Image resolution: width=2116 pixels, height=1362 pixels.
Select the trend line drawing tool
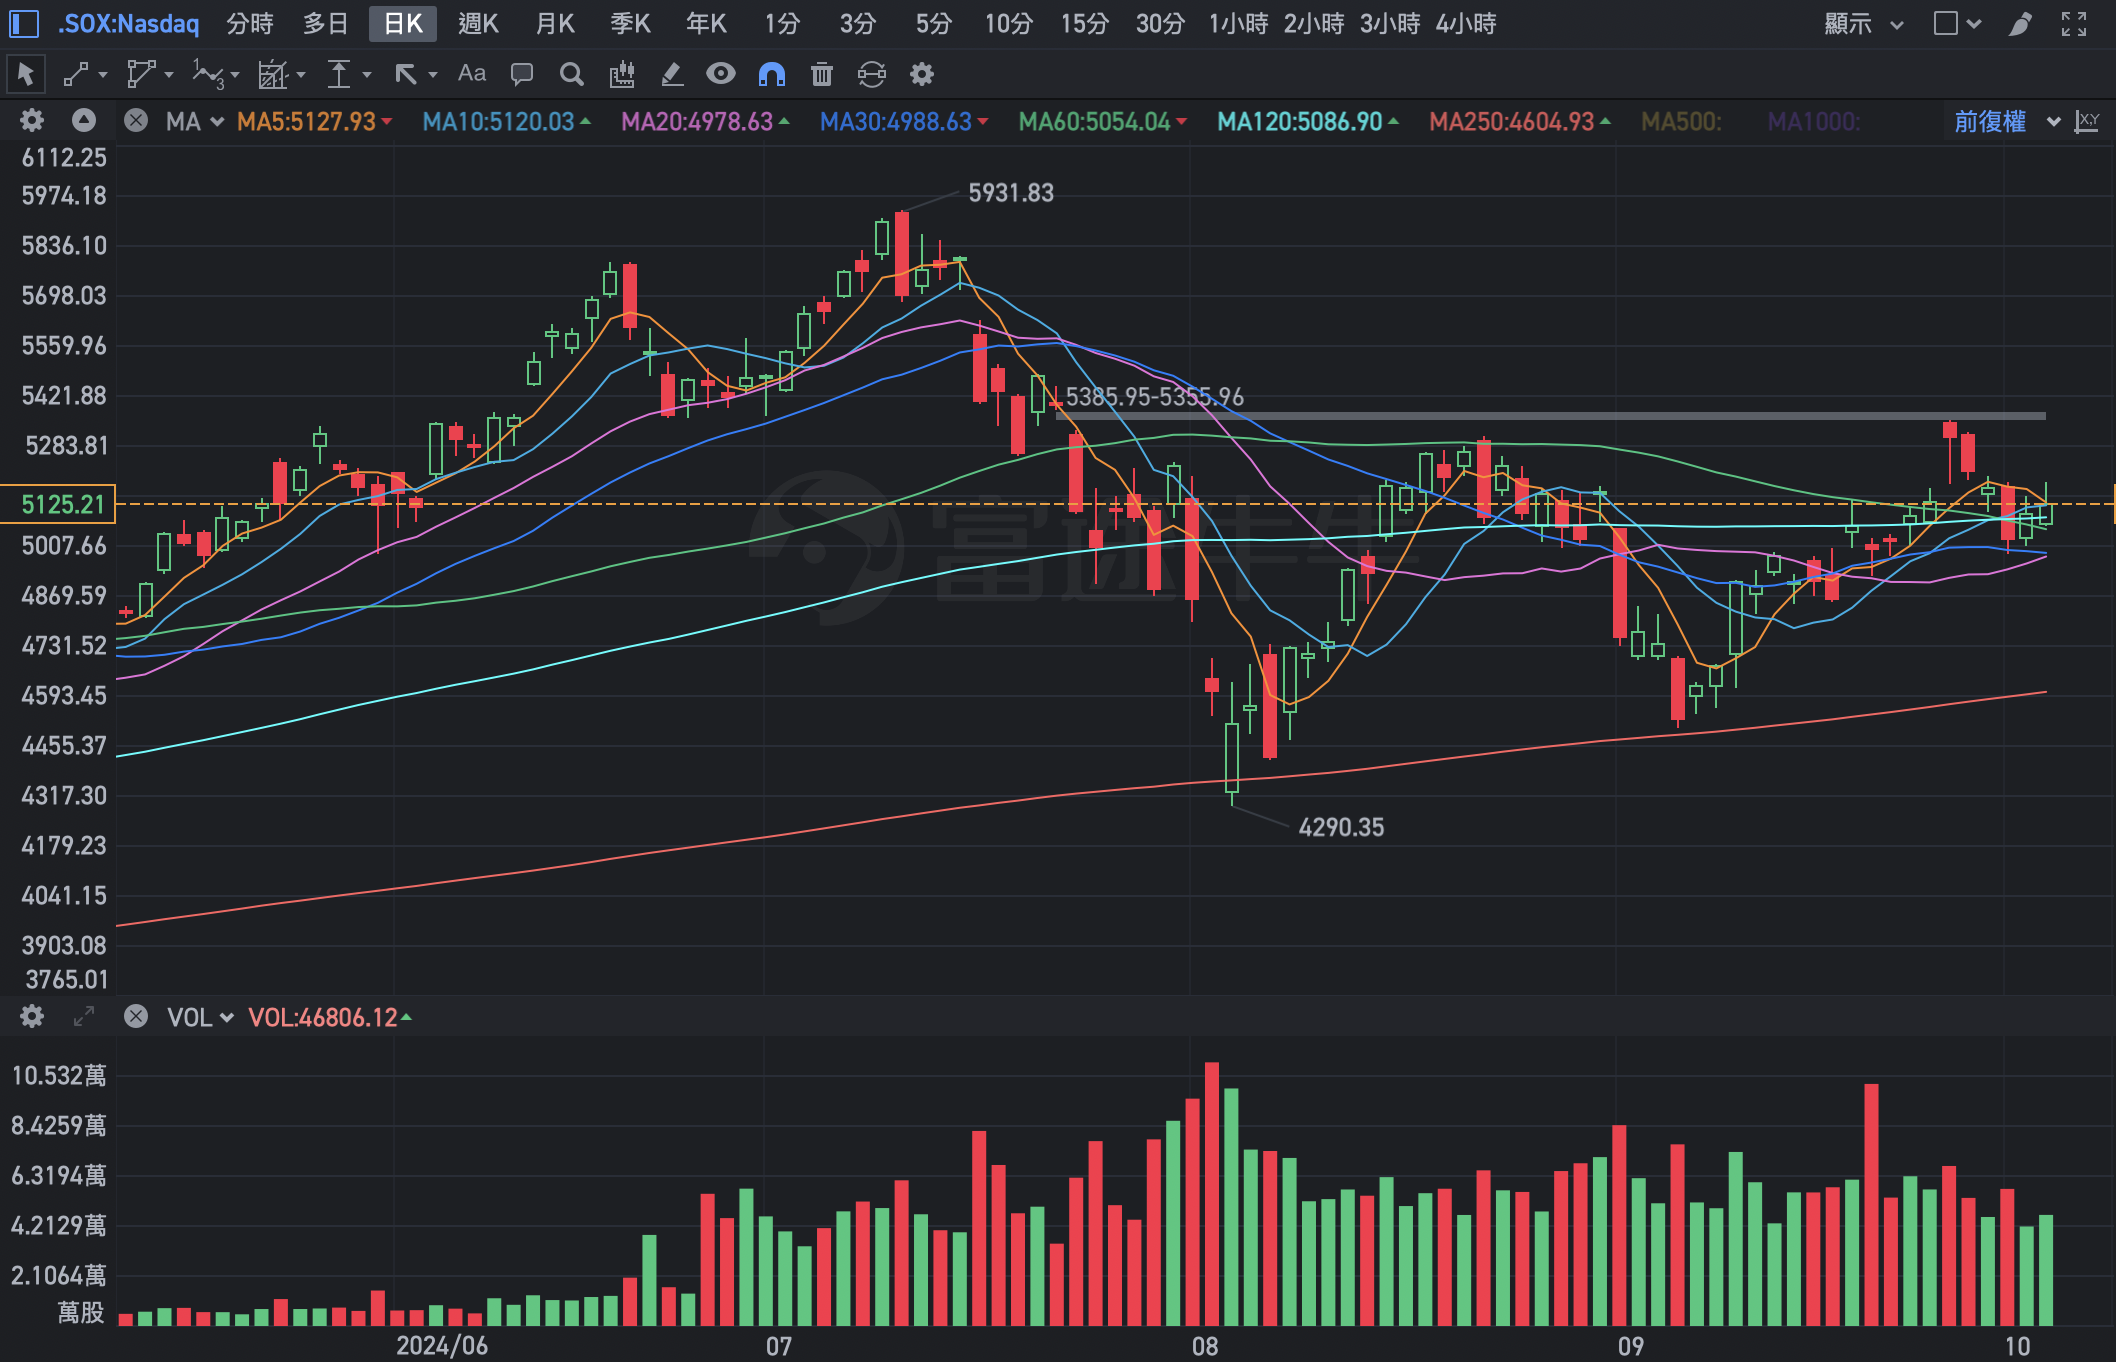(77, 74)
